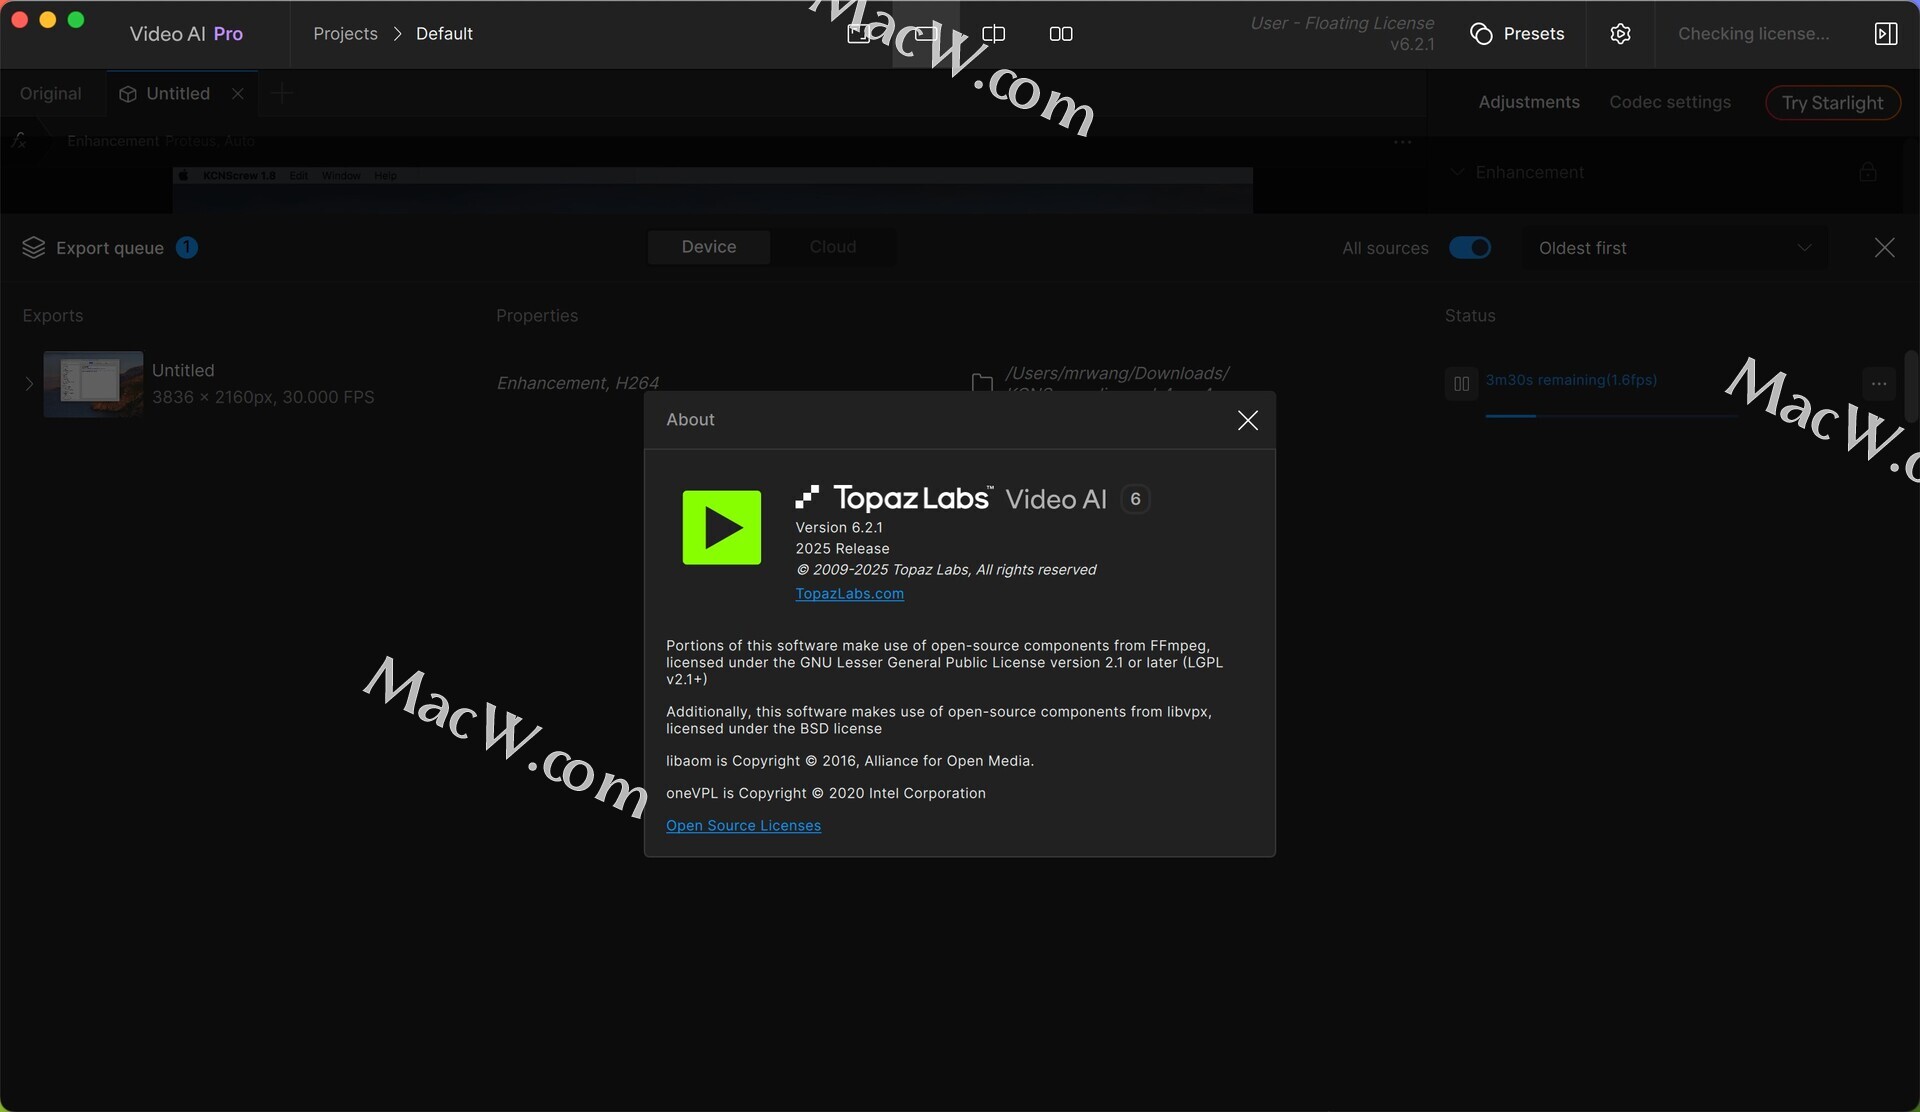Screen dimensions: 1920x1112
Task: Click the Exports column header
Action: coord(53,316)
